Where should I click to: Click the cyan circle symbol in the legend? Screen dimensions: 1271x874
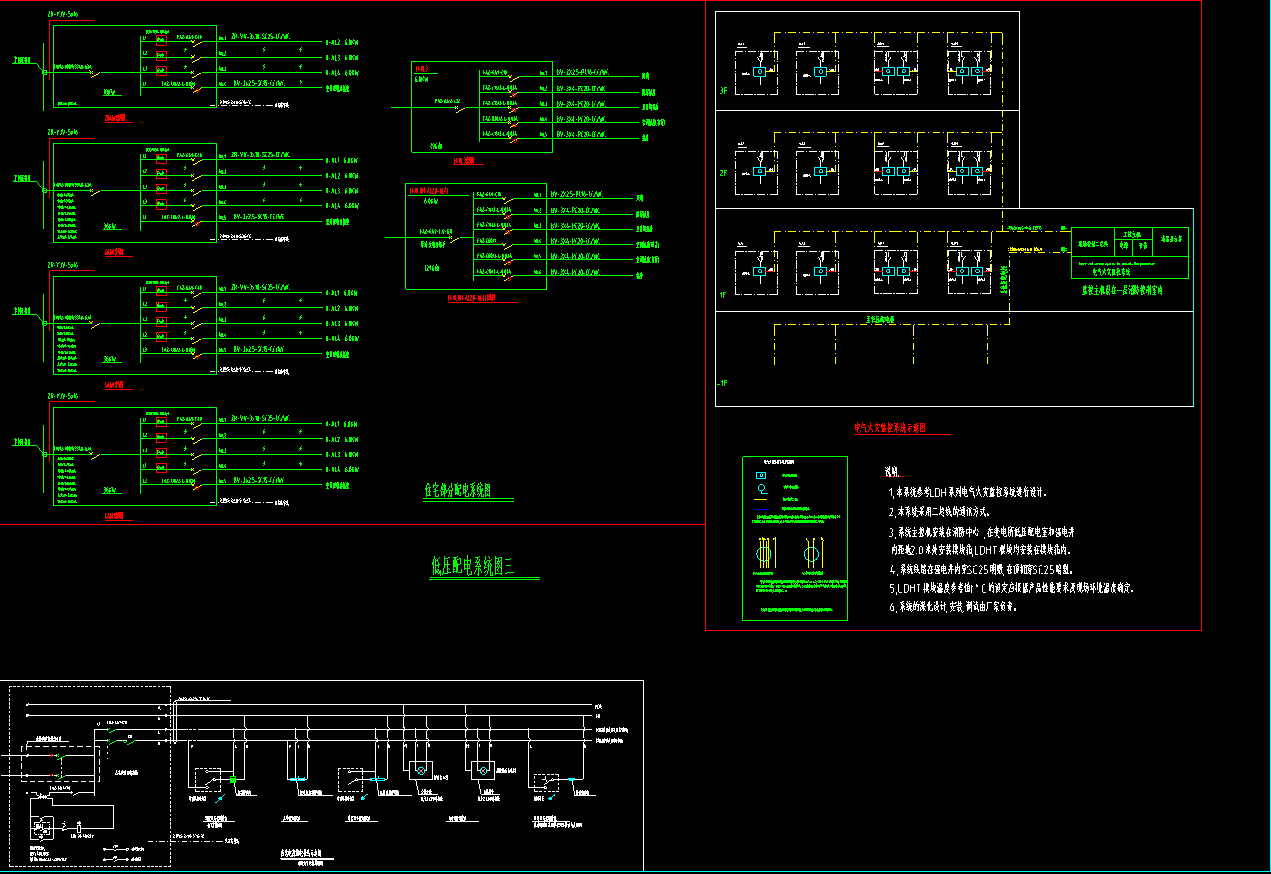coord(761,489)
